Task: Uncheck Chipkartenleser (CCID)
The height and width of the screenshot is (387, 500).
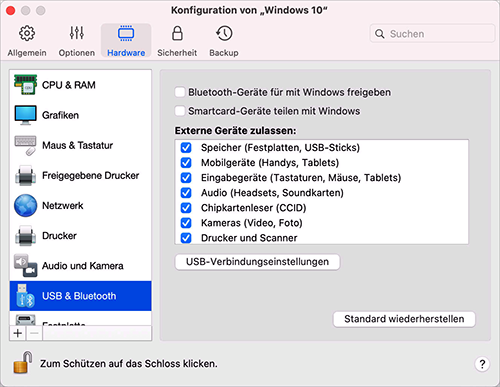Action: pyautogui.click(x=186, y=208)
